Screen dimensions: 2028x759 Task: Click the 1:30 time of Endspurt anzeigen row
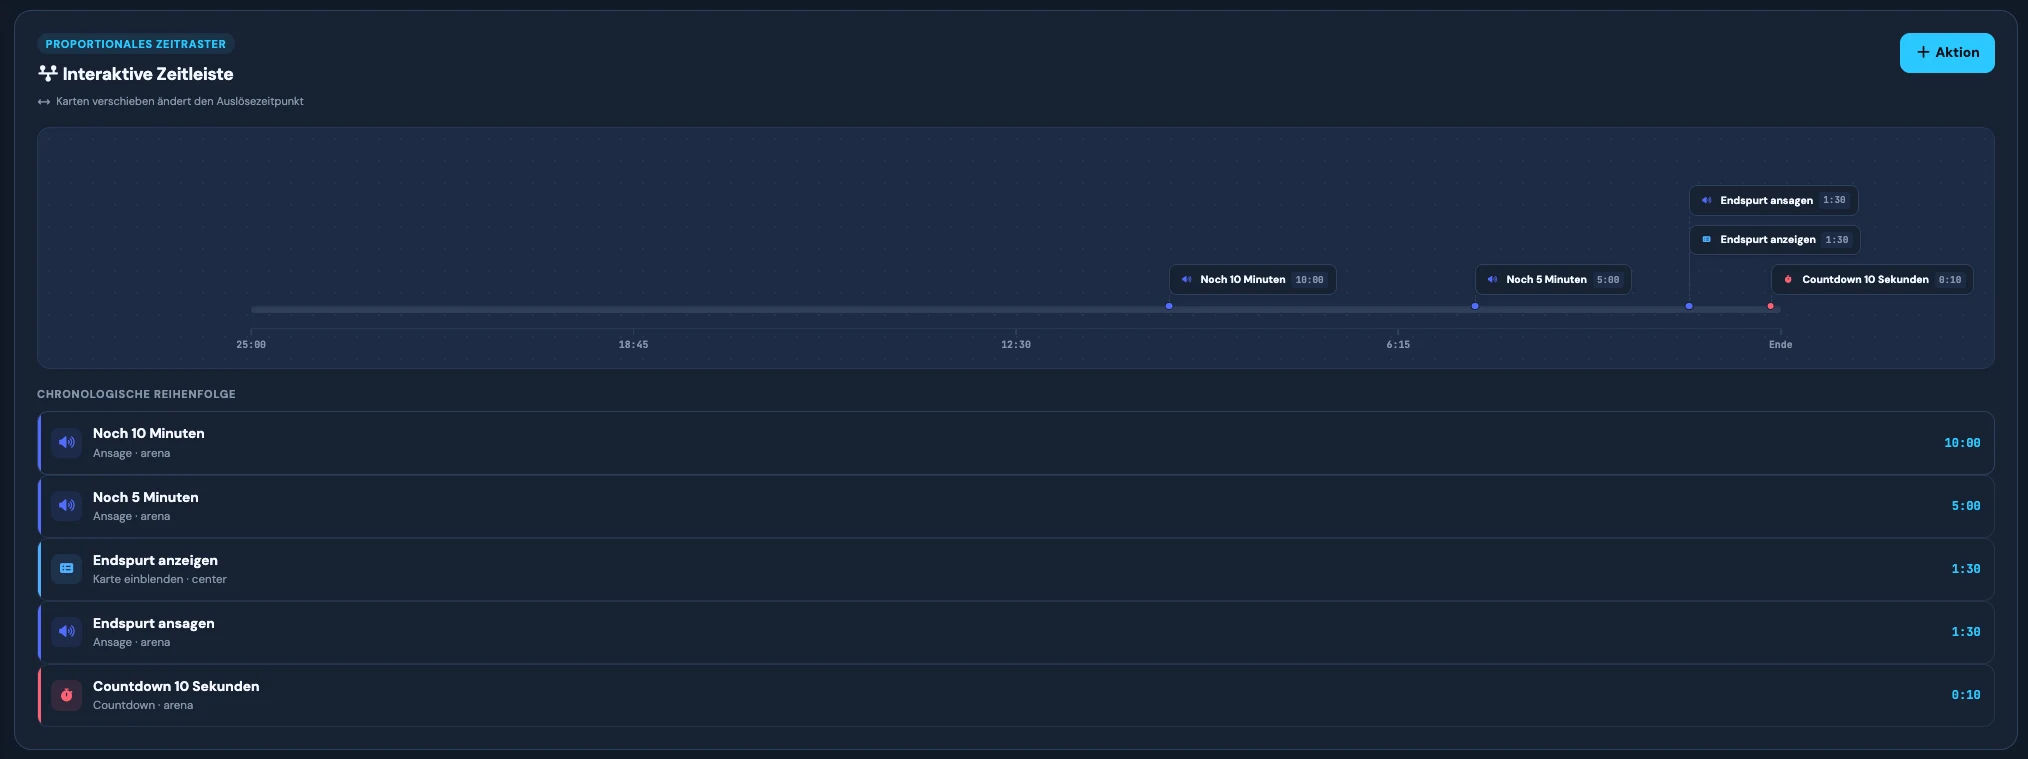point(1965,569)
